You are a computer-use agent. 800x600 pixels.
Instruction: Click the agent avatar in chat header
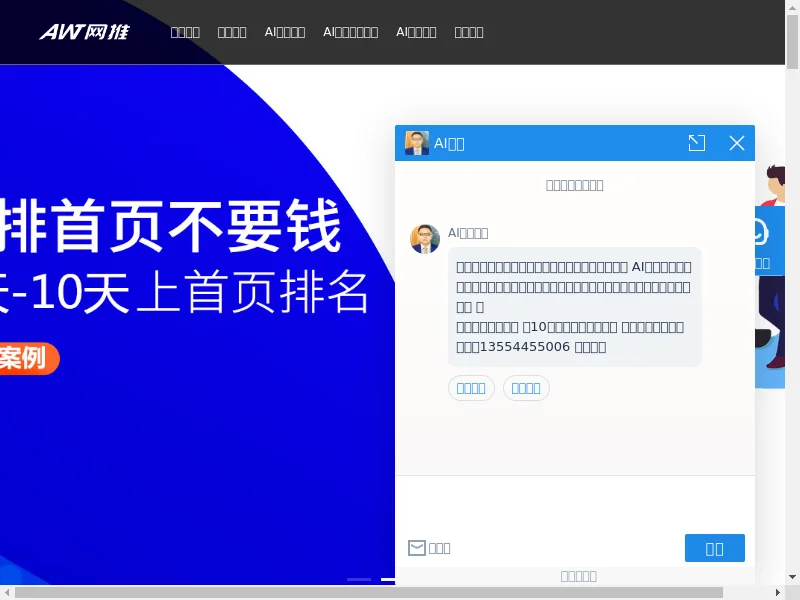417,143
